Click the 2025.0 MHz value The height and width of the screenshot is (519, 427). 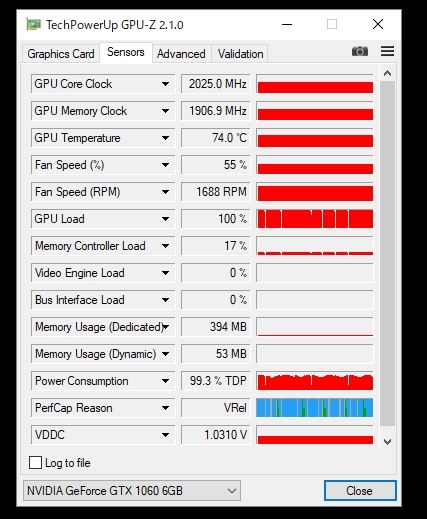pos(216,84)
